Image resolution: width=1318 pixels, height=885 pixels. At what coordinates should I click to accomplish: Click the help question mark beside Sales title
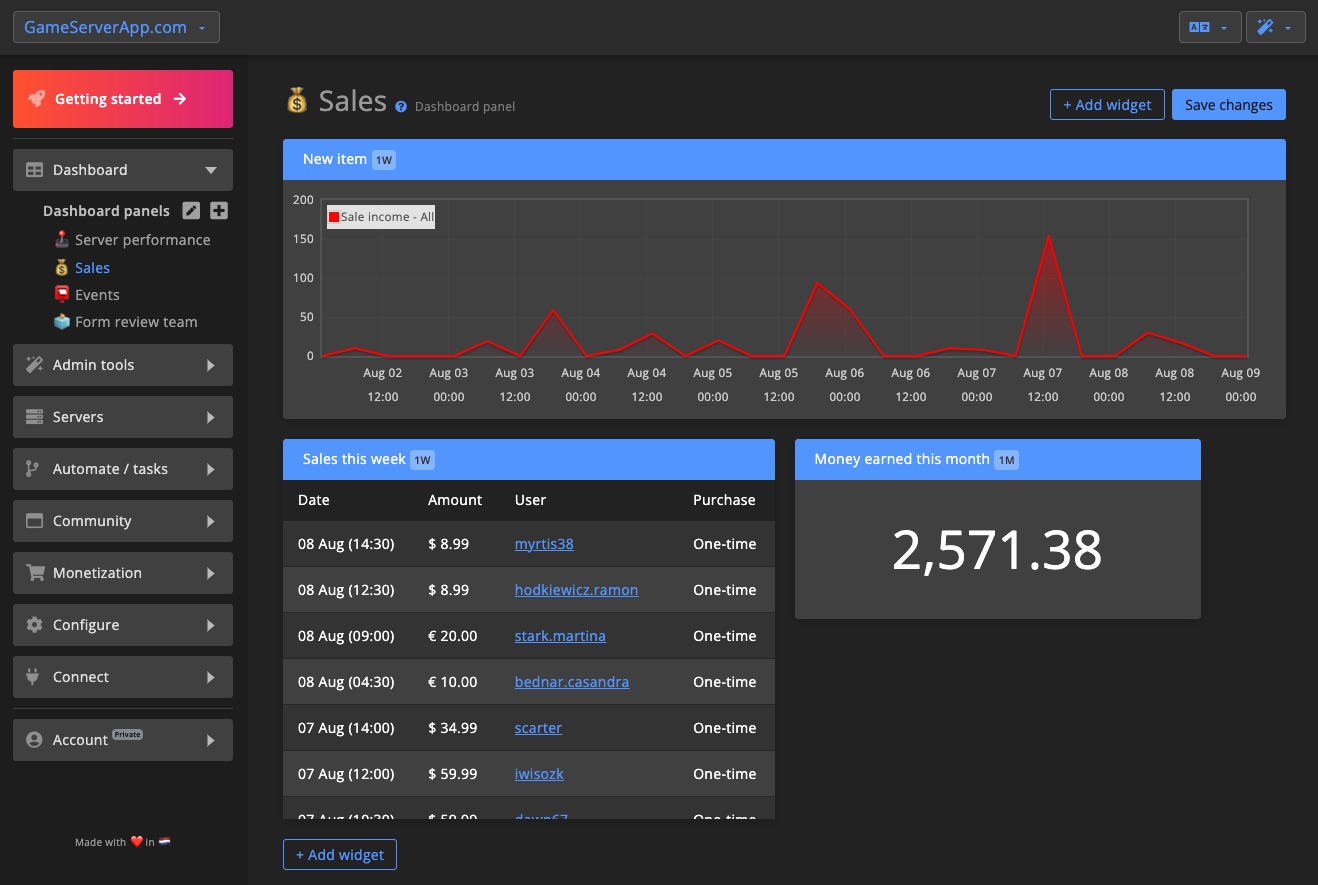click(401, 106)
